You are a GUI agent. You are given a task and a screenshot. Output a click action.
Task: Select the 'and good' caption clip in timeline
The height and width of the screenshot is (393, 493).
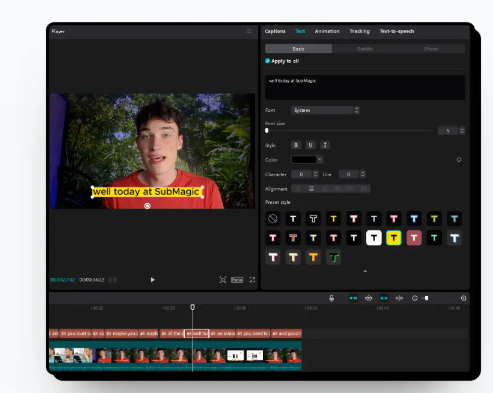[286, 333]
